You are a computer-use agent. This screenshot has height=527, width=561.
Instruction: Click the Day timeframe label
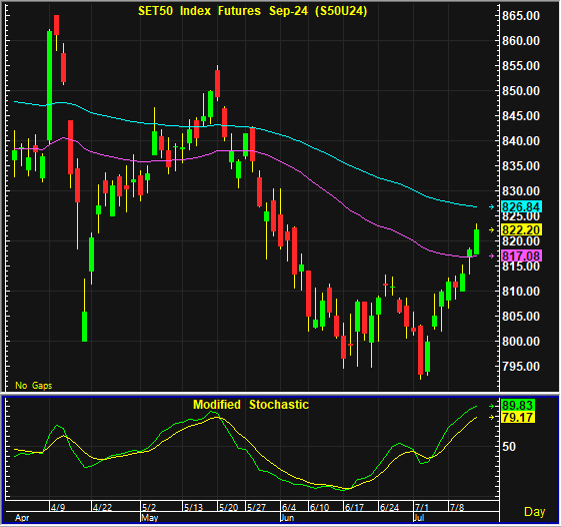tap(535, 512)
